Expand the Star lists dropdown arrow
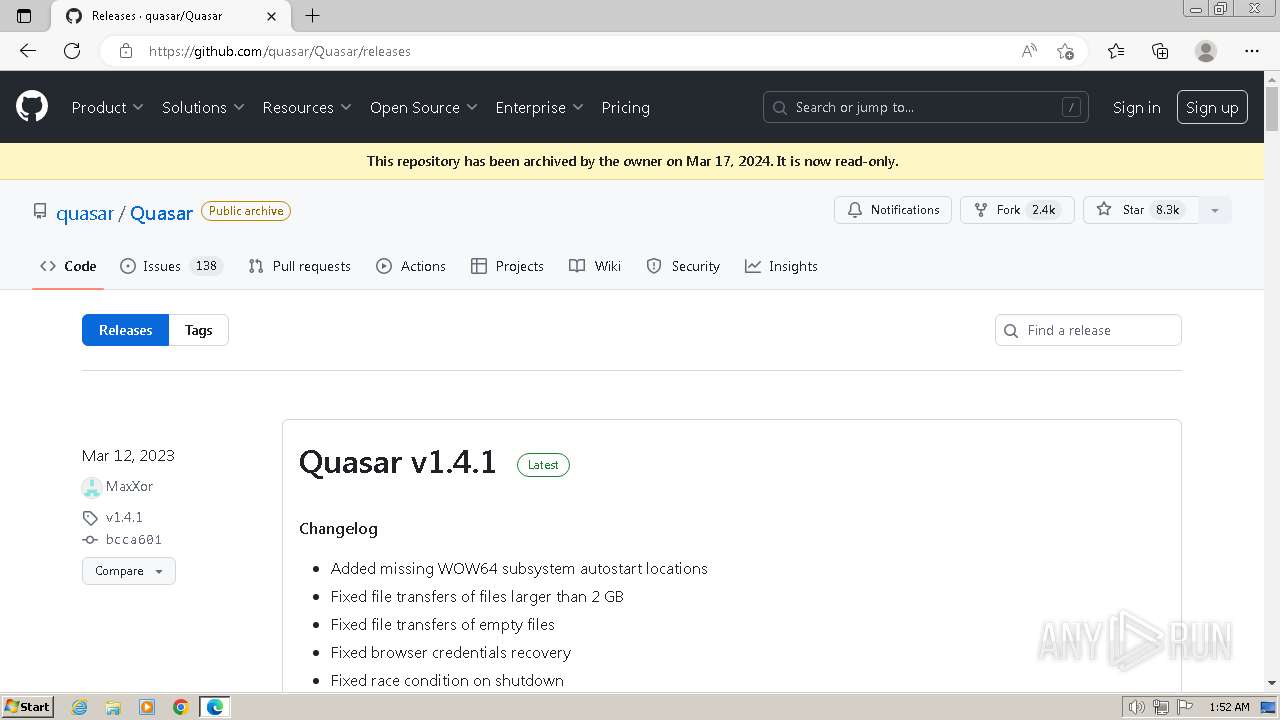Screen dimensions: 1280x720 point(1215,210)
